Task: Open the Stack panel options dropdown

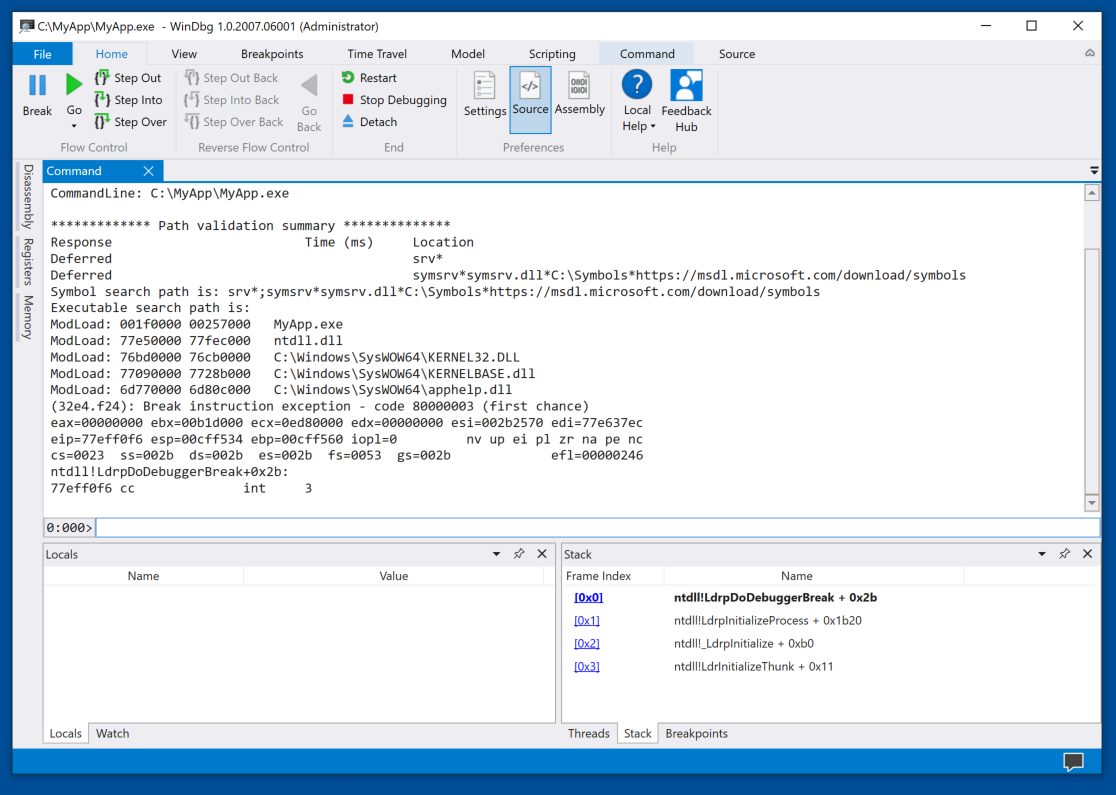Action: tap(1042, 554)
